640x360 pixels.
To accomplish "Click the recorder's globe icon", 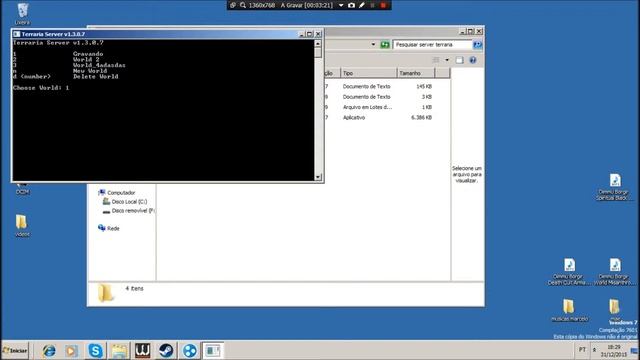I will [233, 5].
